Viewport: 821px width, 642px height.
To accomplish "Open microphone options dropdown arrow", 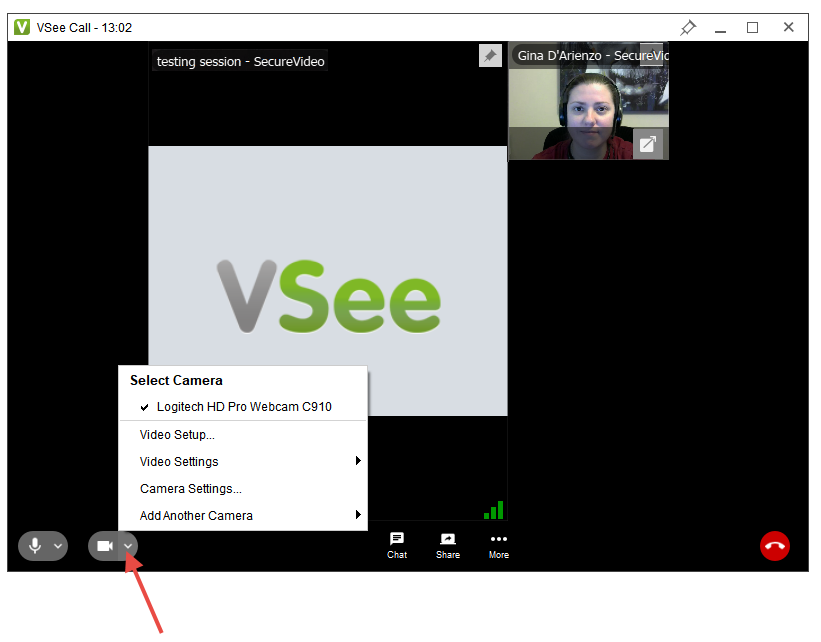I will point(58,546).
